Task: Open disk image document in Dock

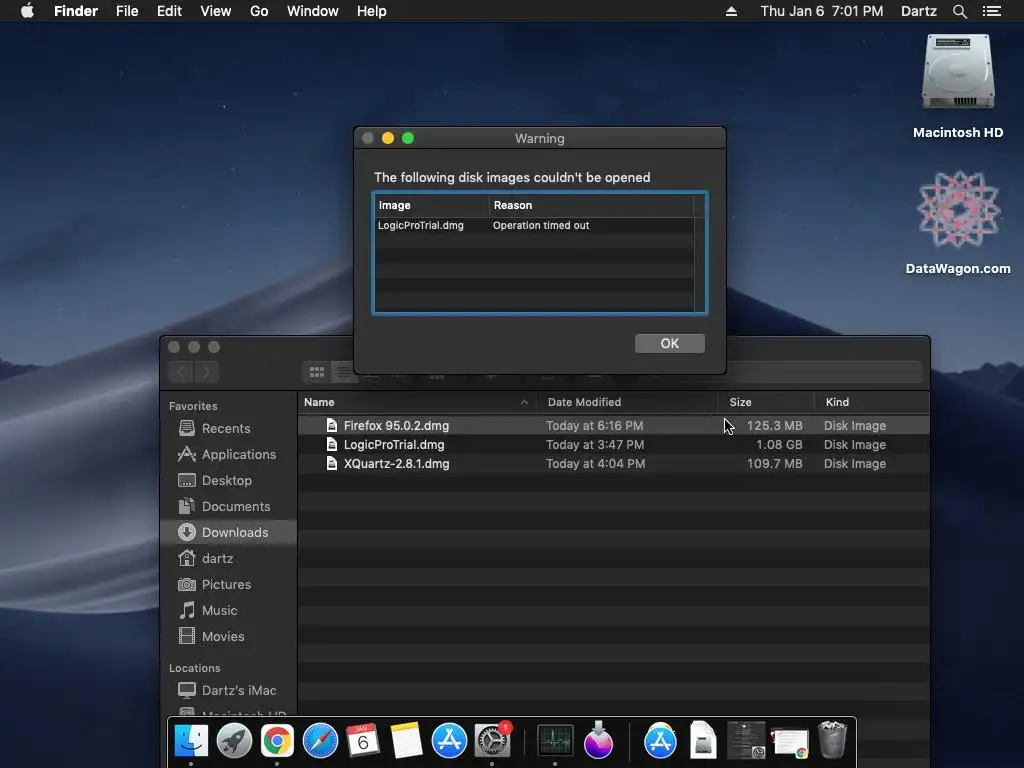Action: pyautogui.click(x=703, y=741)
